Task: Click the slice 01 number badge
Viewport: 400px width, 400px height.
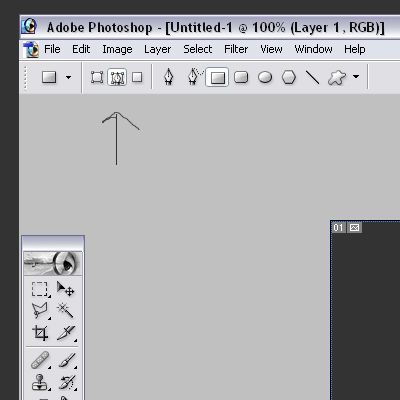Action: pos(338,228)
